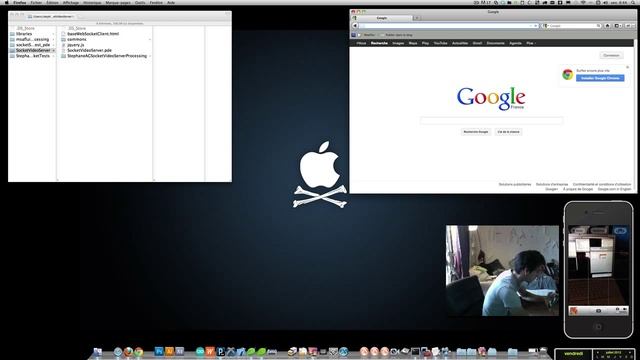Expand the Plus menu in the Google bar
Image resolution: width=640 pixels, height=360 pixels.
coord(530,43)
